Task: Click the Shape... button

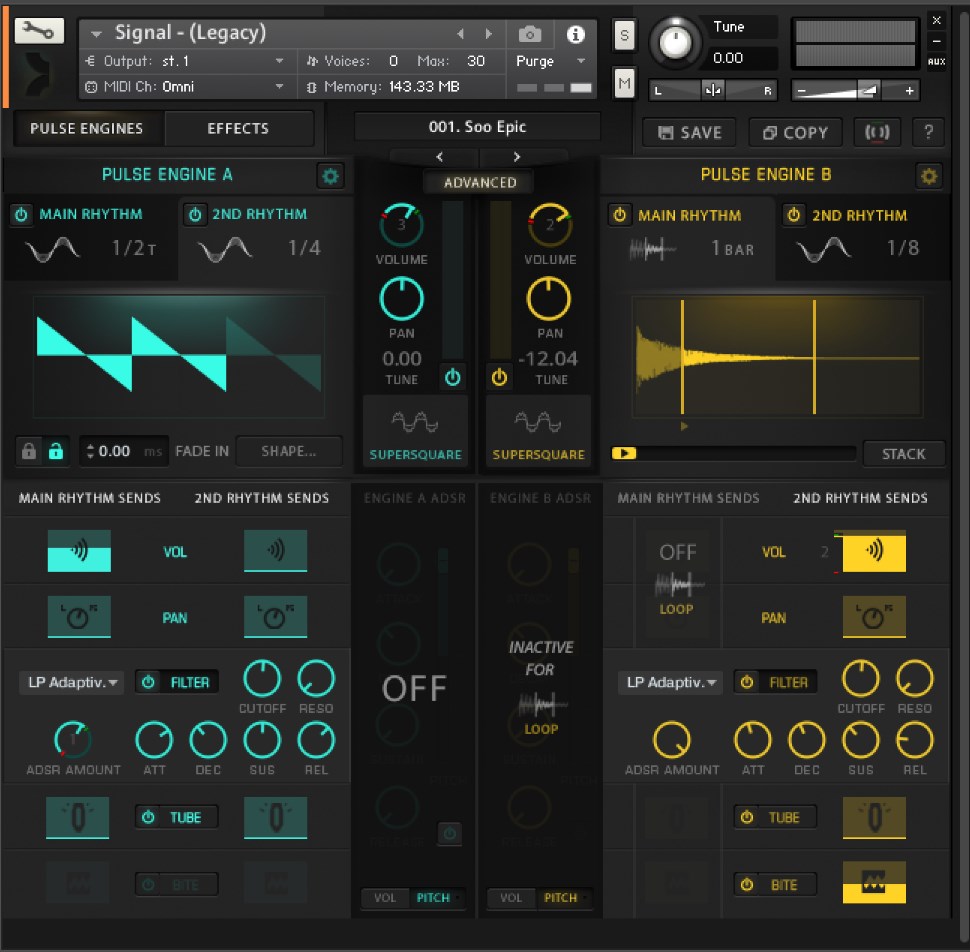Action: 288,451
